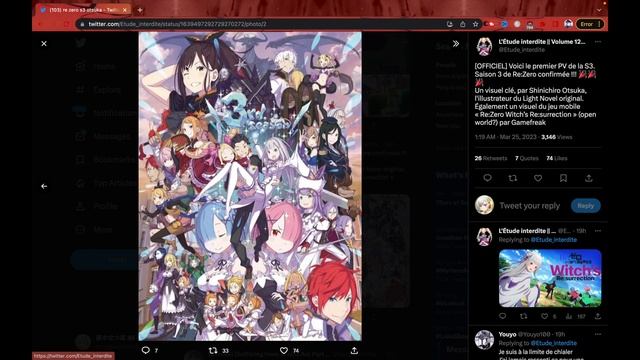Image resolution: width=640 pixels, height=360 pixels.
Task: Open the browser profile avatar next to Error
Action: click(568, 24)
